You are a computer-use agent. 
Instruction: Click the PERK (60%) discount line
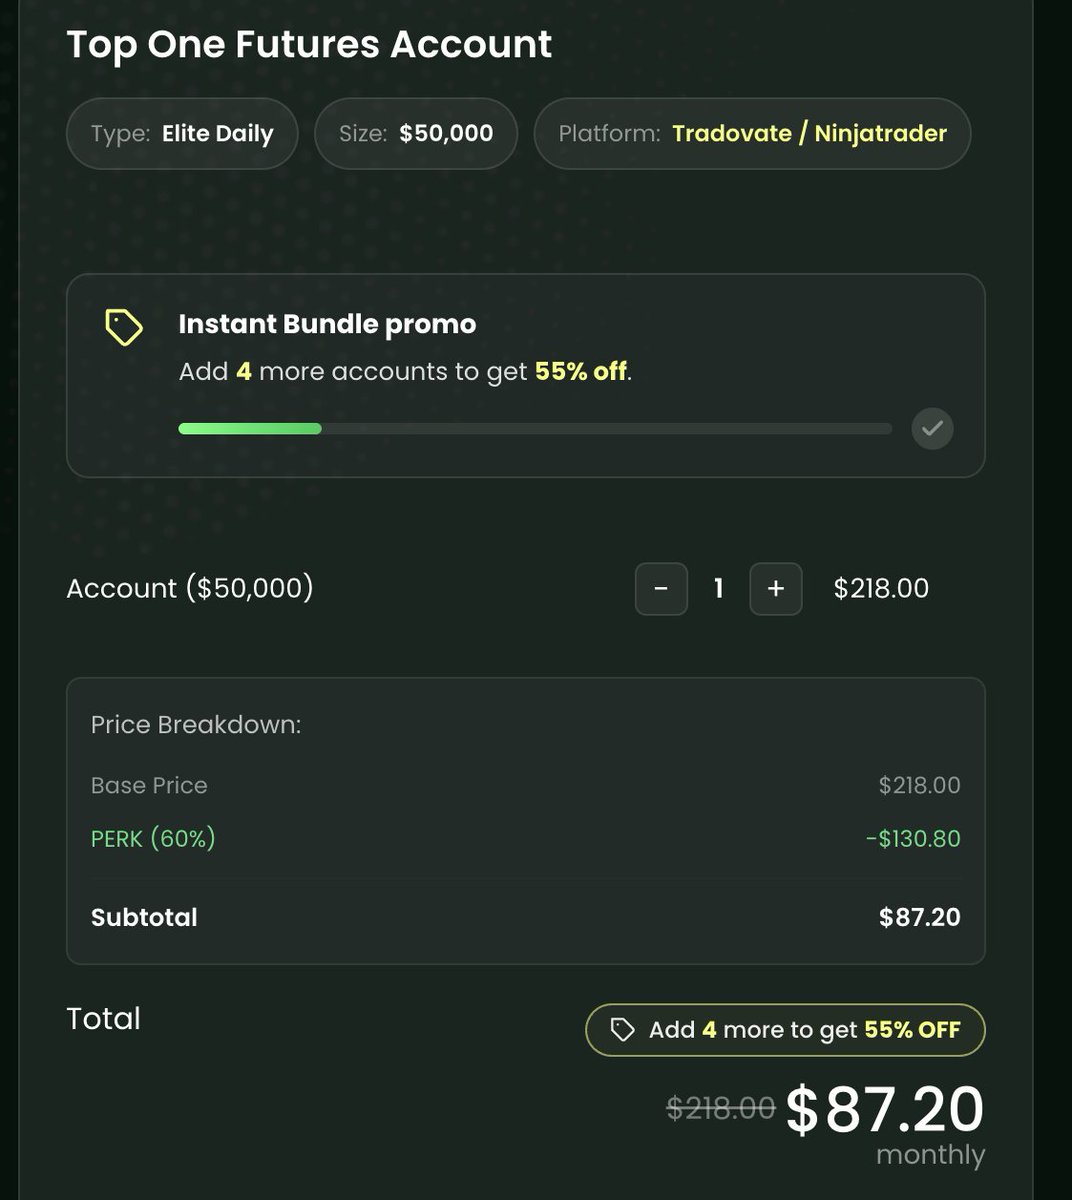[525, 838]
